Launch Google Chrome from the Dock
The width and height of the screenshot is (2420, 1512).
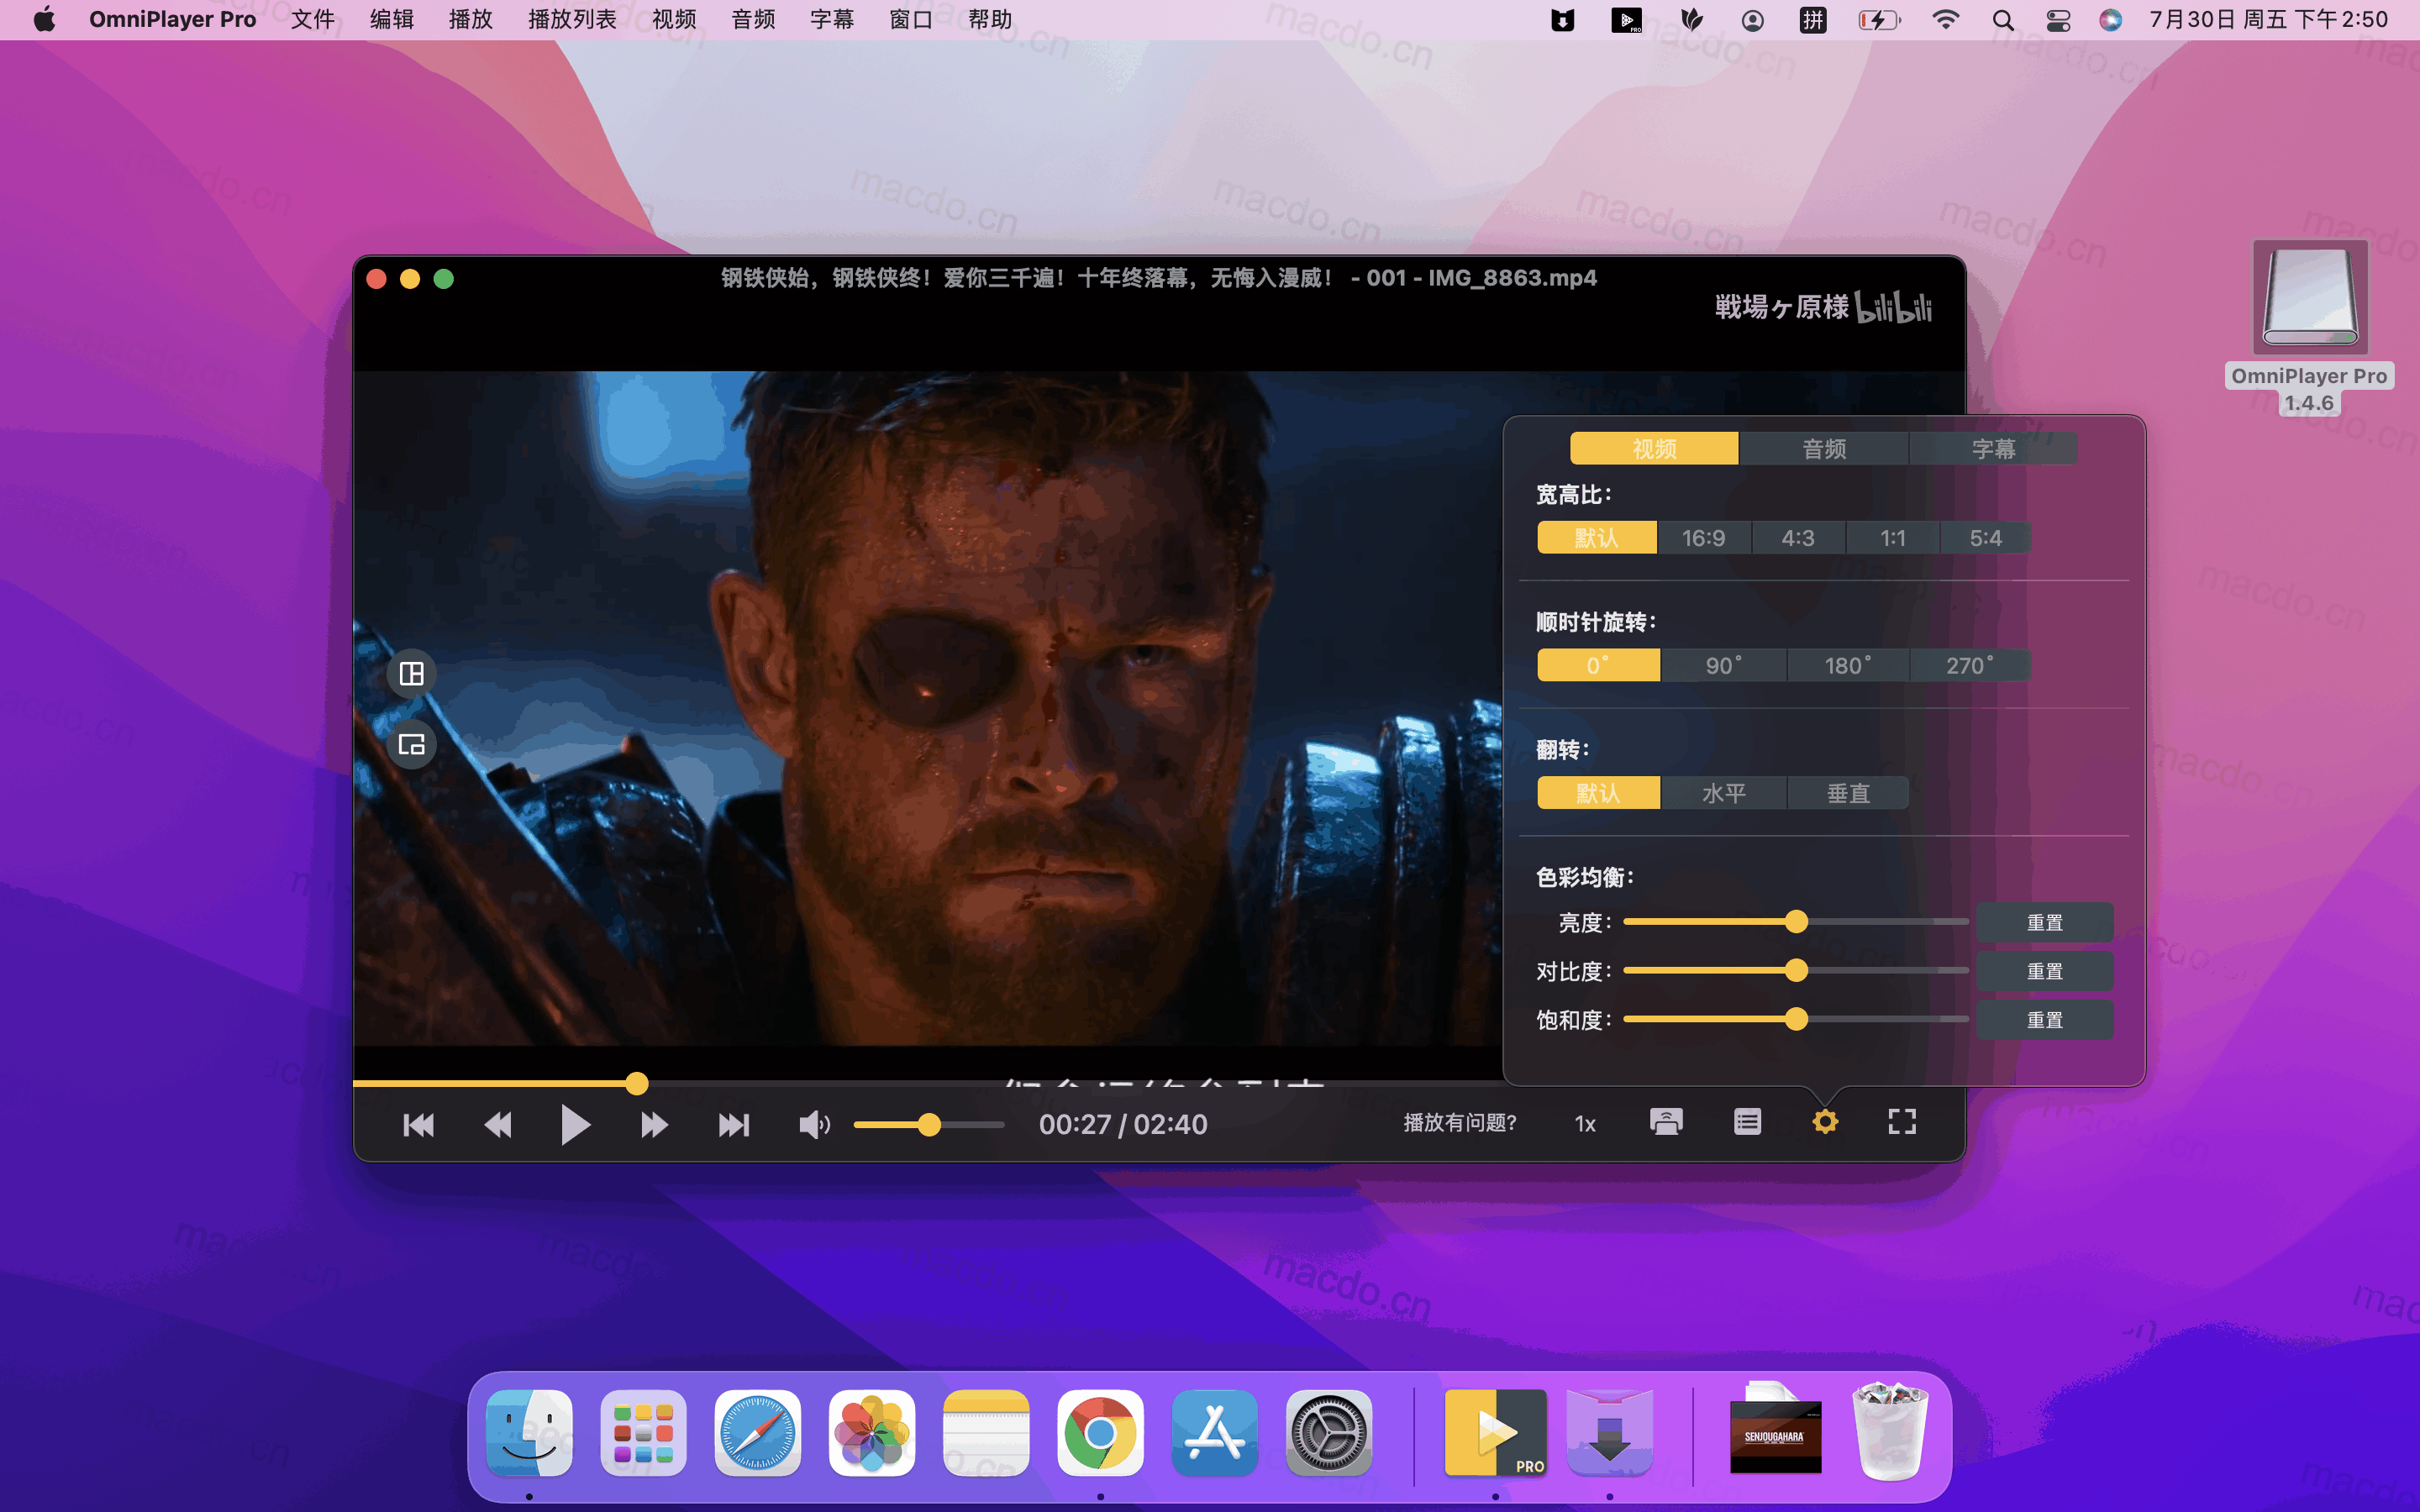click(1100, 1433)
